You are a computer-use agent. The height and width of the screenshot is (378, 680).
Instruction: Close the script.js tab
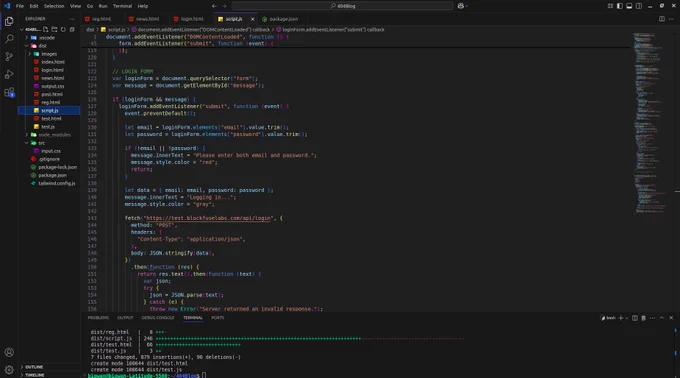click(x=252, y=19)
